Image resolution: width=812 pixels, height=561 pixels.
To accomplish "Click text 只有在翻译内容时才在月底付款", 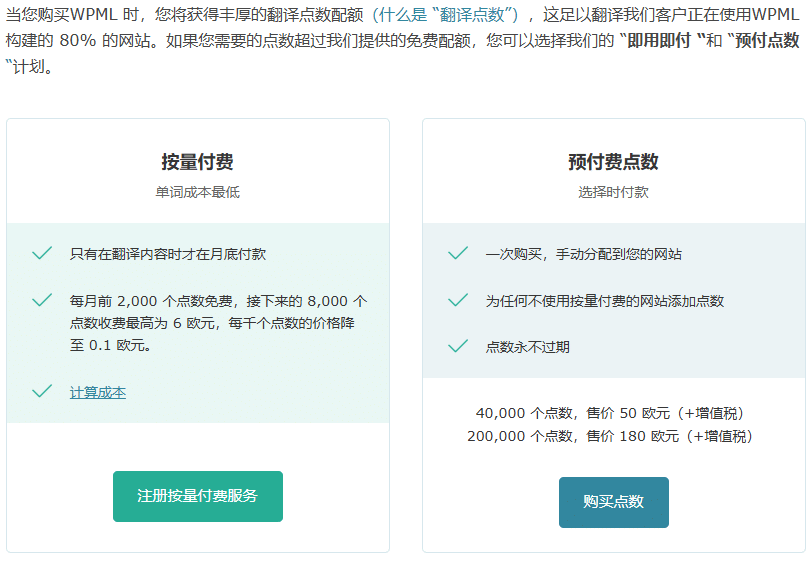I will point(168,254).
